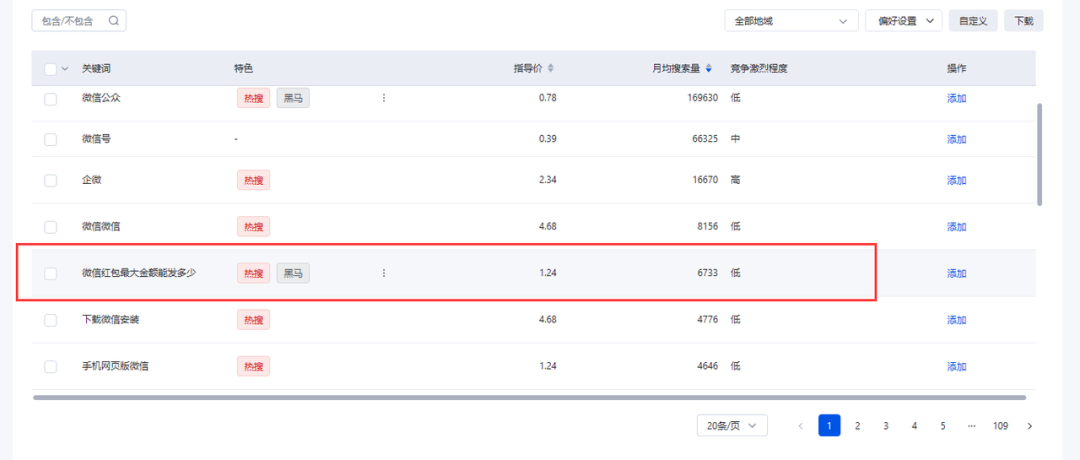Screen dimensions: 1080x460
Task: Click 热搜 tag in 微信公众 row
Action: coord(253,98)
